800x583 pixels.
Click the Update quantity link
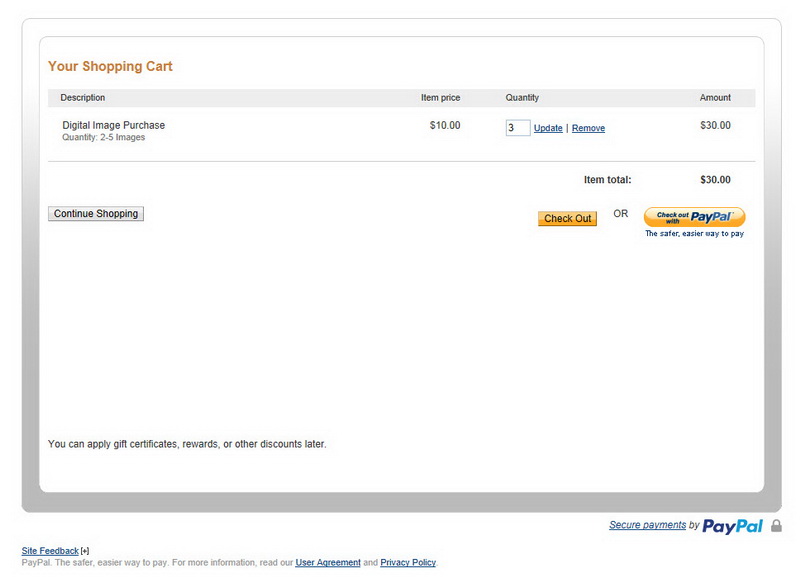[548, 128]
